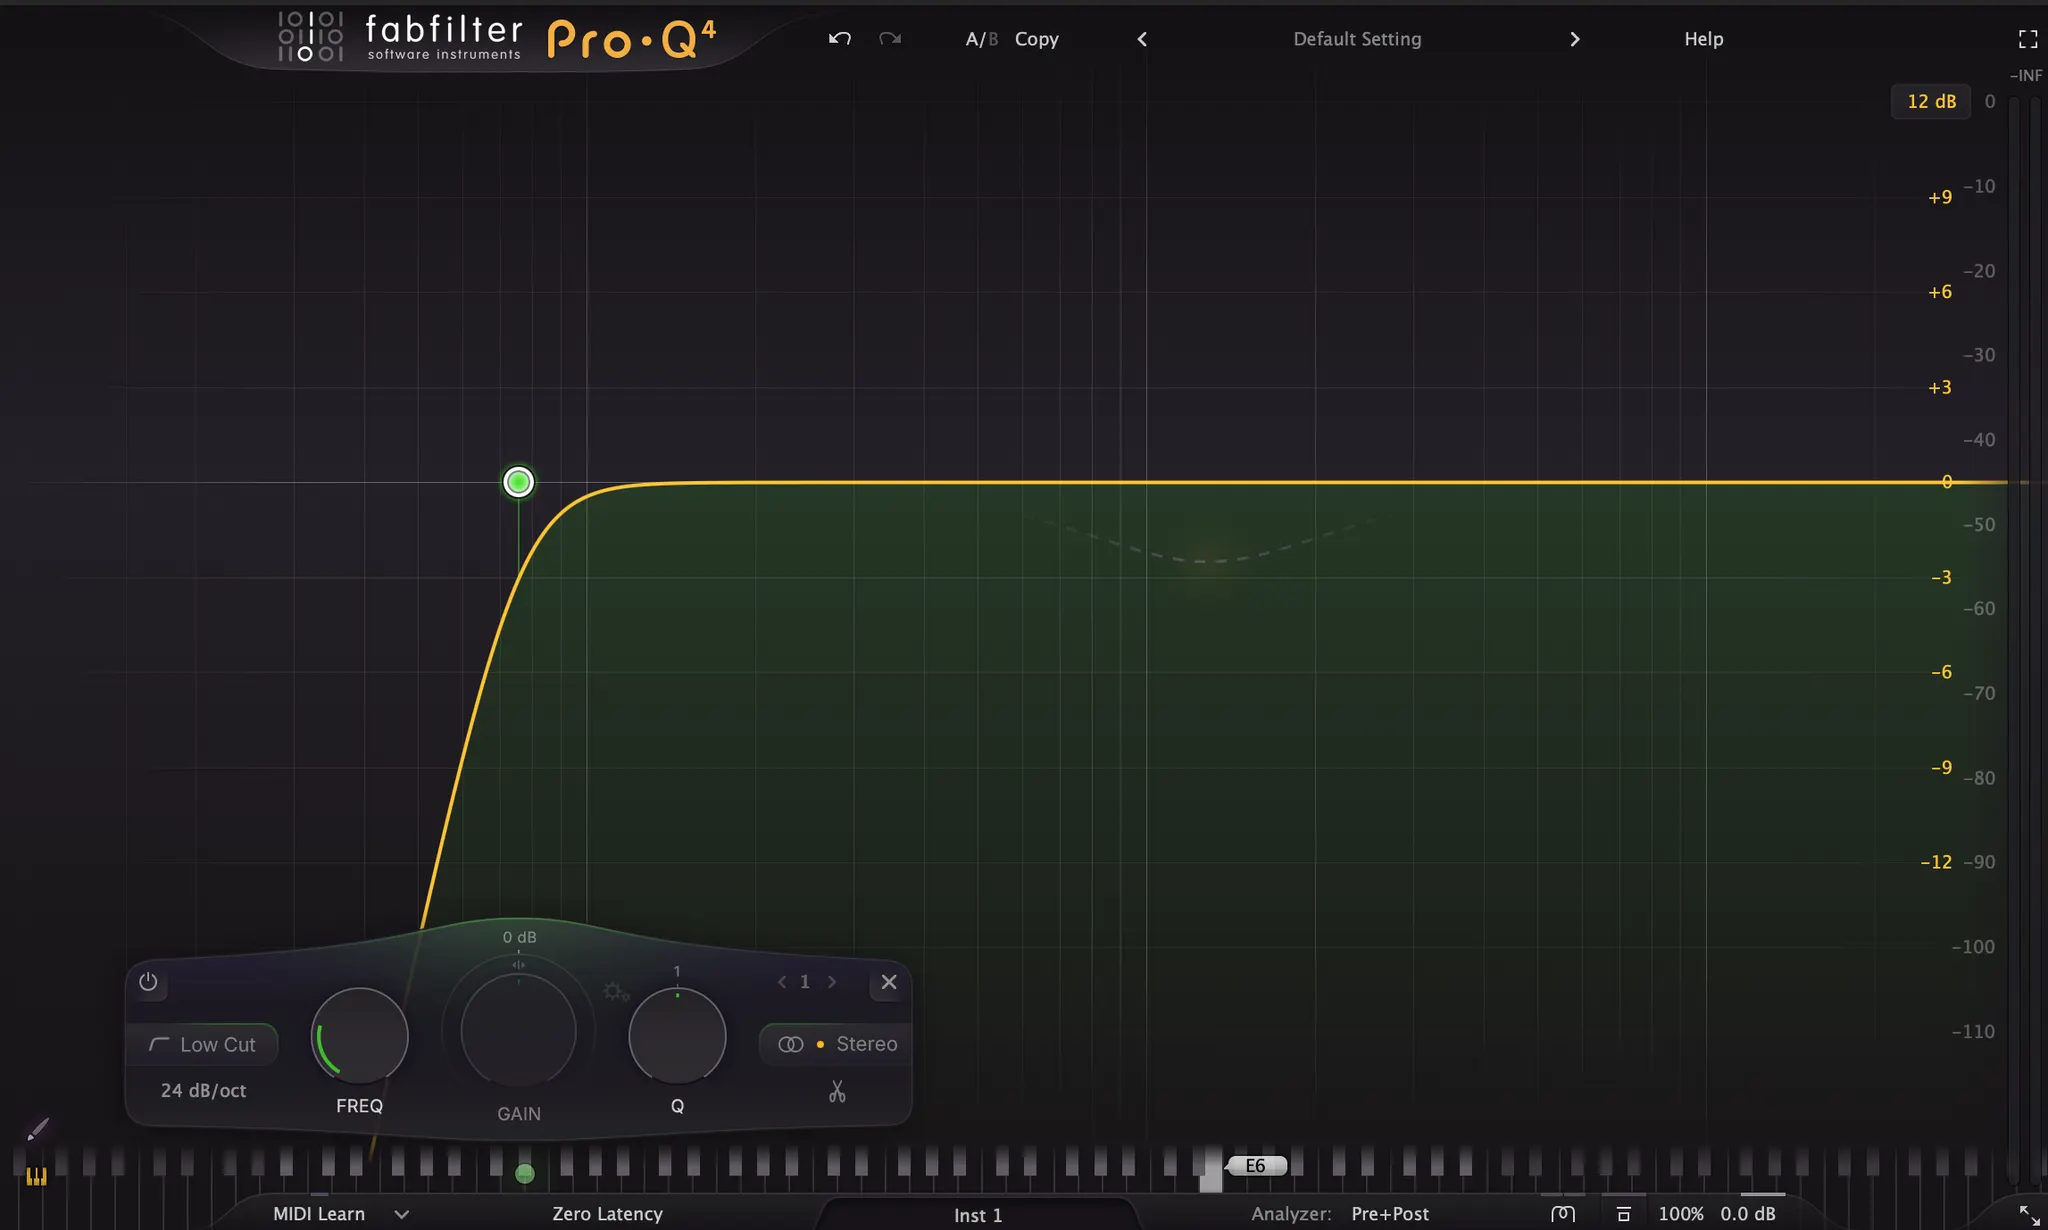This screenshot has width=2048, height=1230.
Task: Click the phase invert icon in bottom bar
Action: (x=1562, y=1214)
